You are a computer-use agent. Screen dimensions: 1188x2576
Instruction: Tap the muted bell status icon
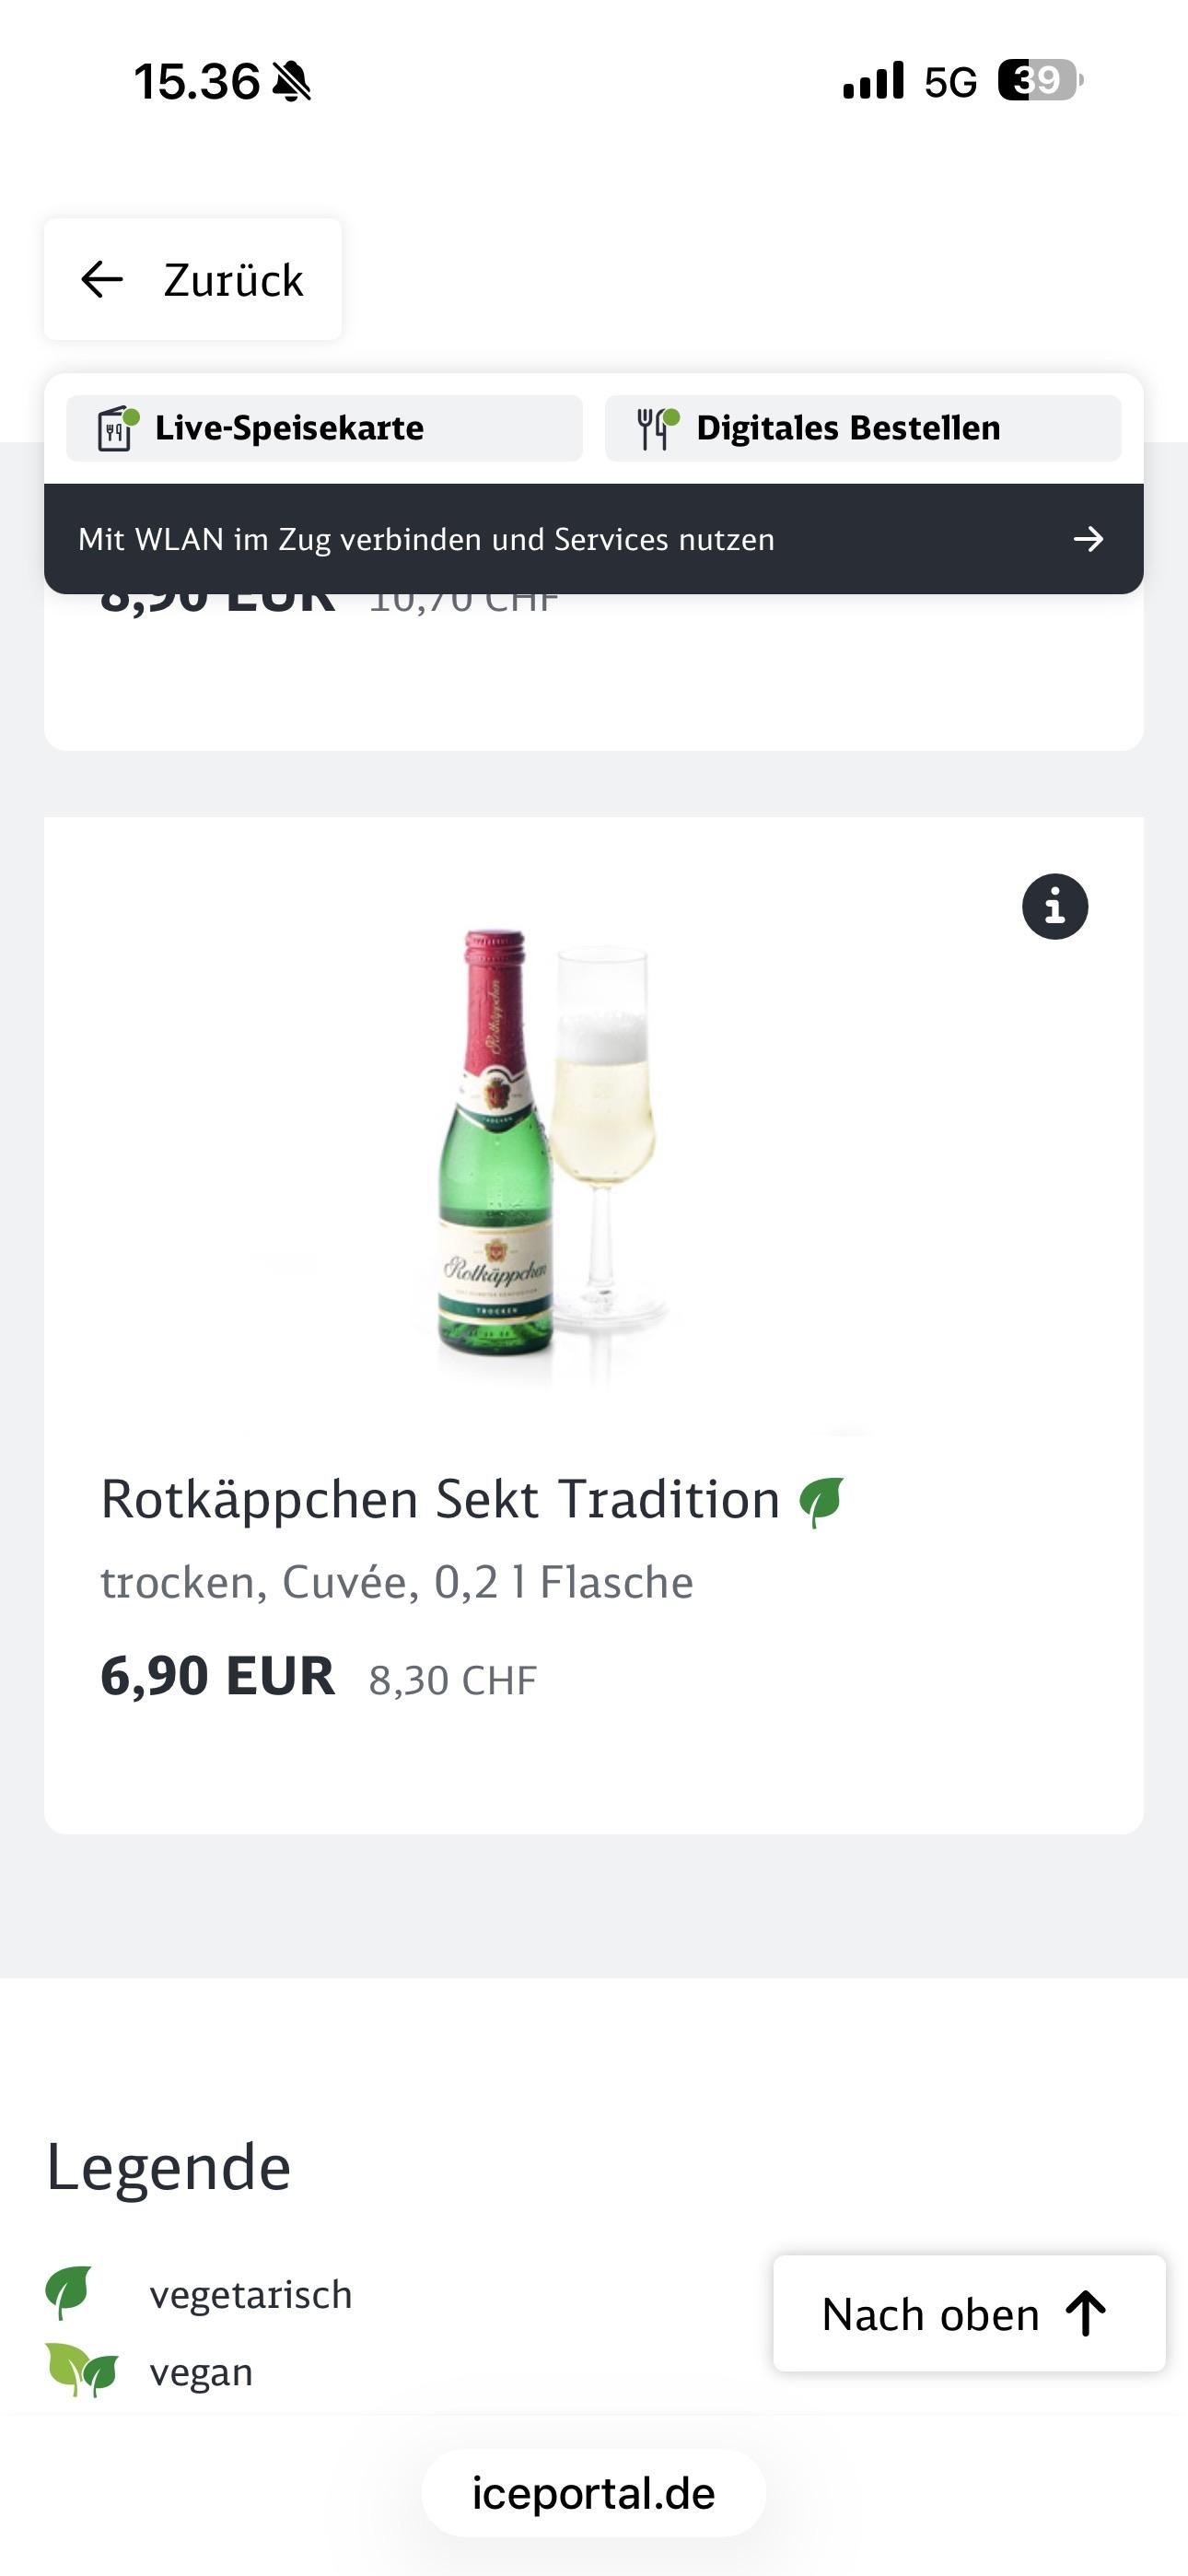click(x=292, y=82)
